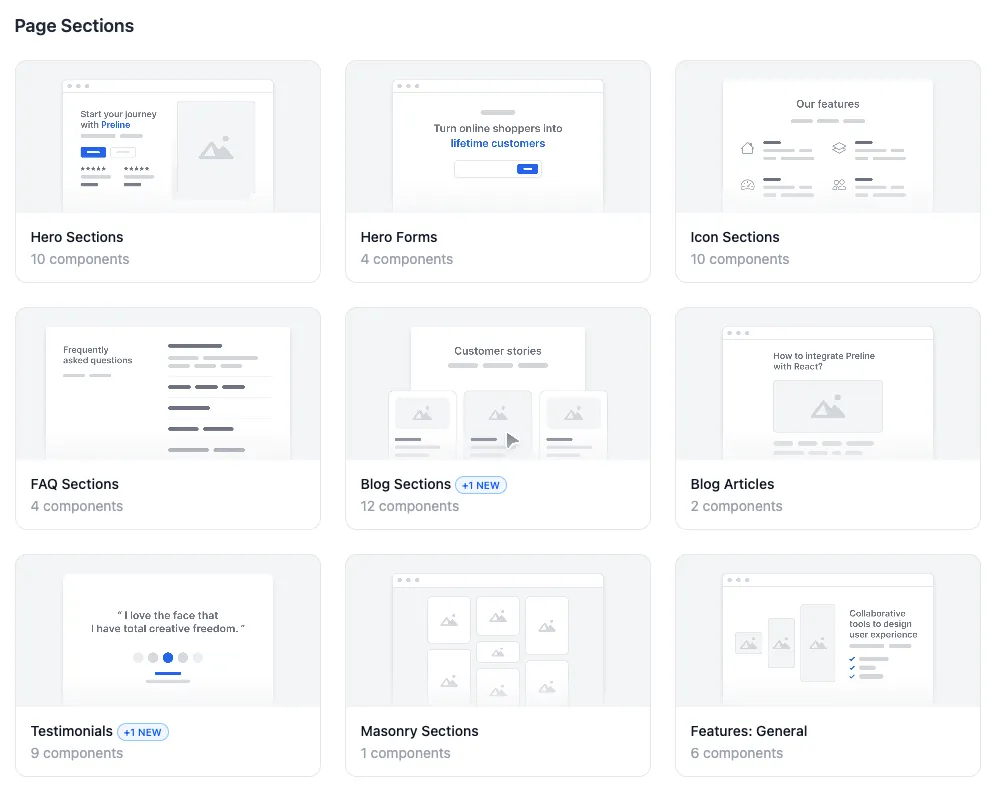Click the smiley face icon in Icon Sections preview
The image size is (996, 786).
coord(747,184)
